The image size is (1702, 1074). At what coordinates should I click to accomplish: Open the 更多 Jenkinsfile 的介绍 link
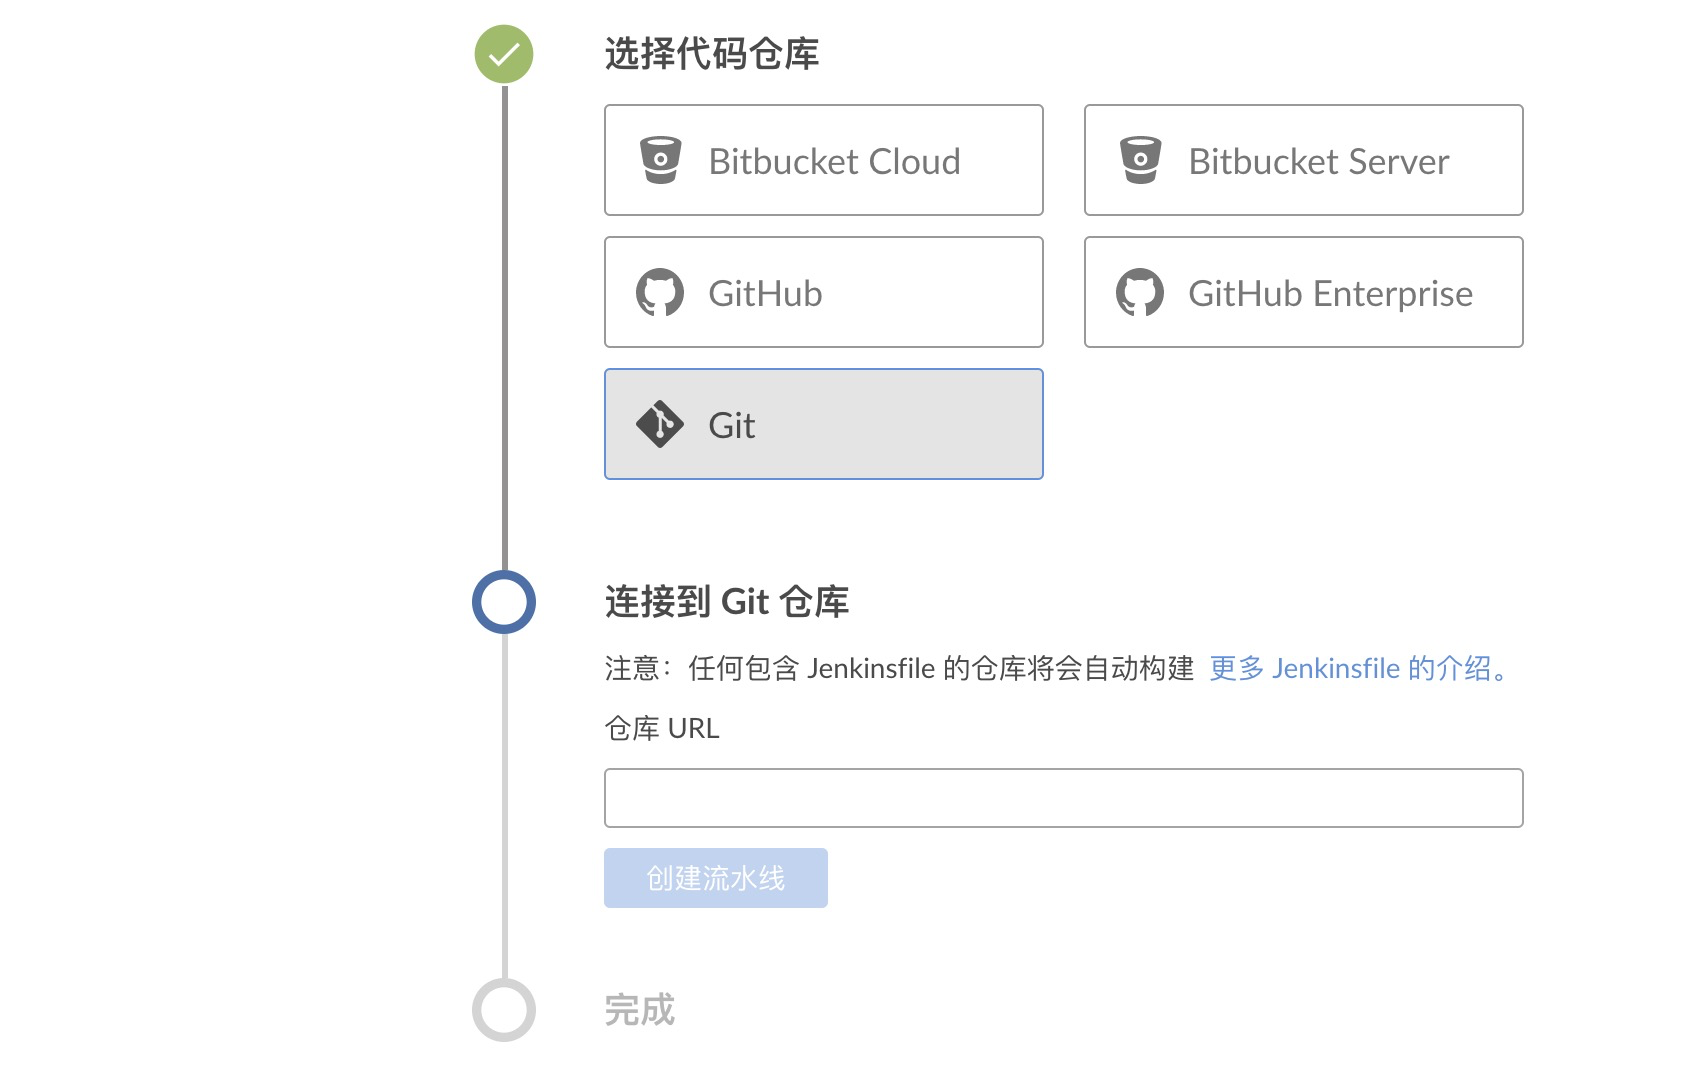(1359, 668)
